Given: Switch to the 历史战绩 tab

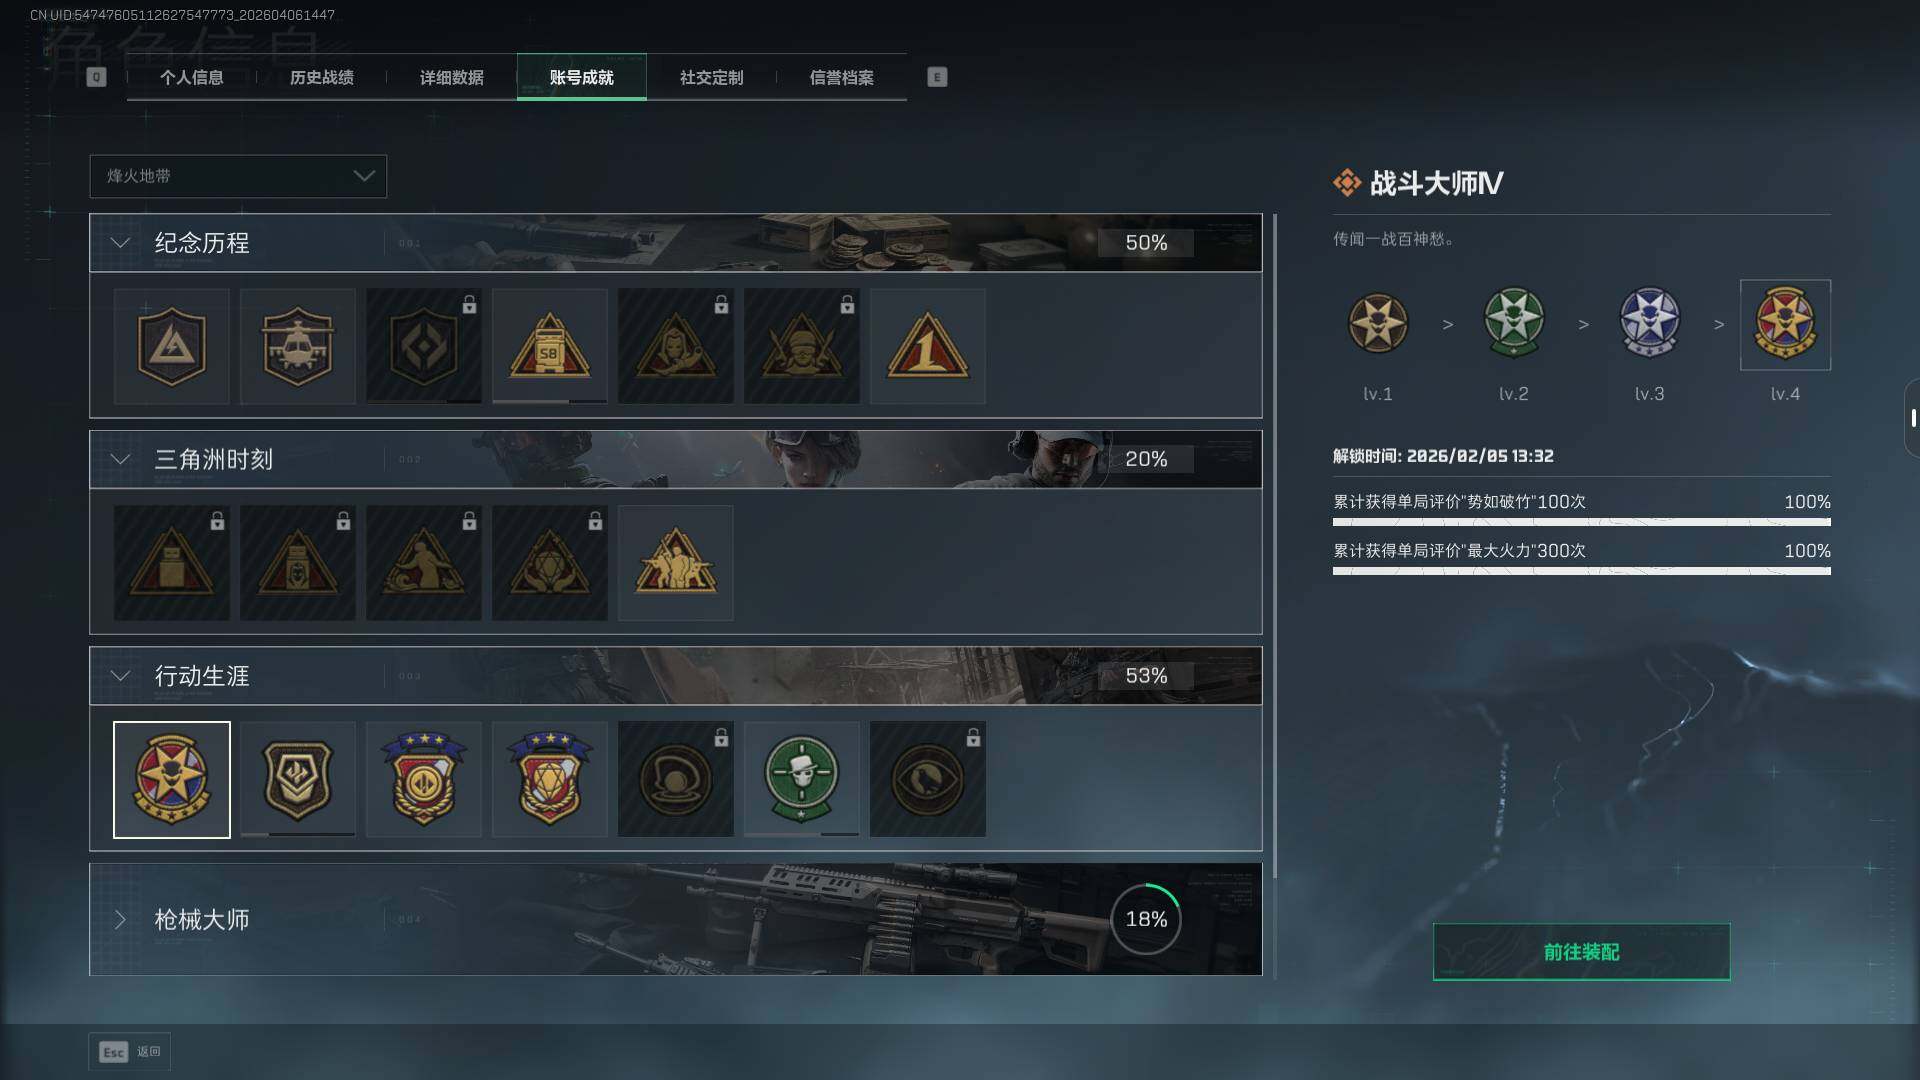Looking at the screenshot, I should 321,77.
